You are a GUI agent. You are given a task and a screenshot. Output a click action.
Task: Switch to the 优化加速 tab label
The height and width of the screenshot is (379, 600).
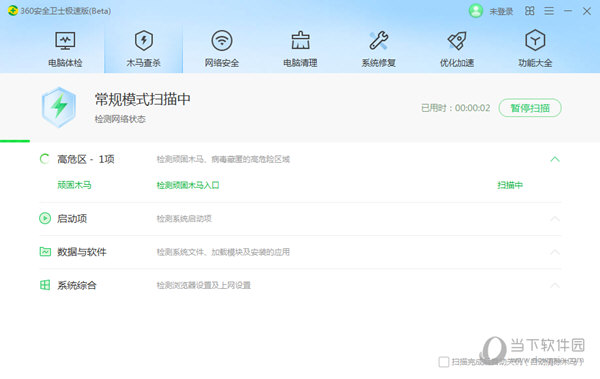click(x=457, y=63)
